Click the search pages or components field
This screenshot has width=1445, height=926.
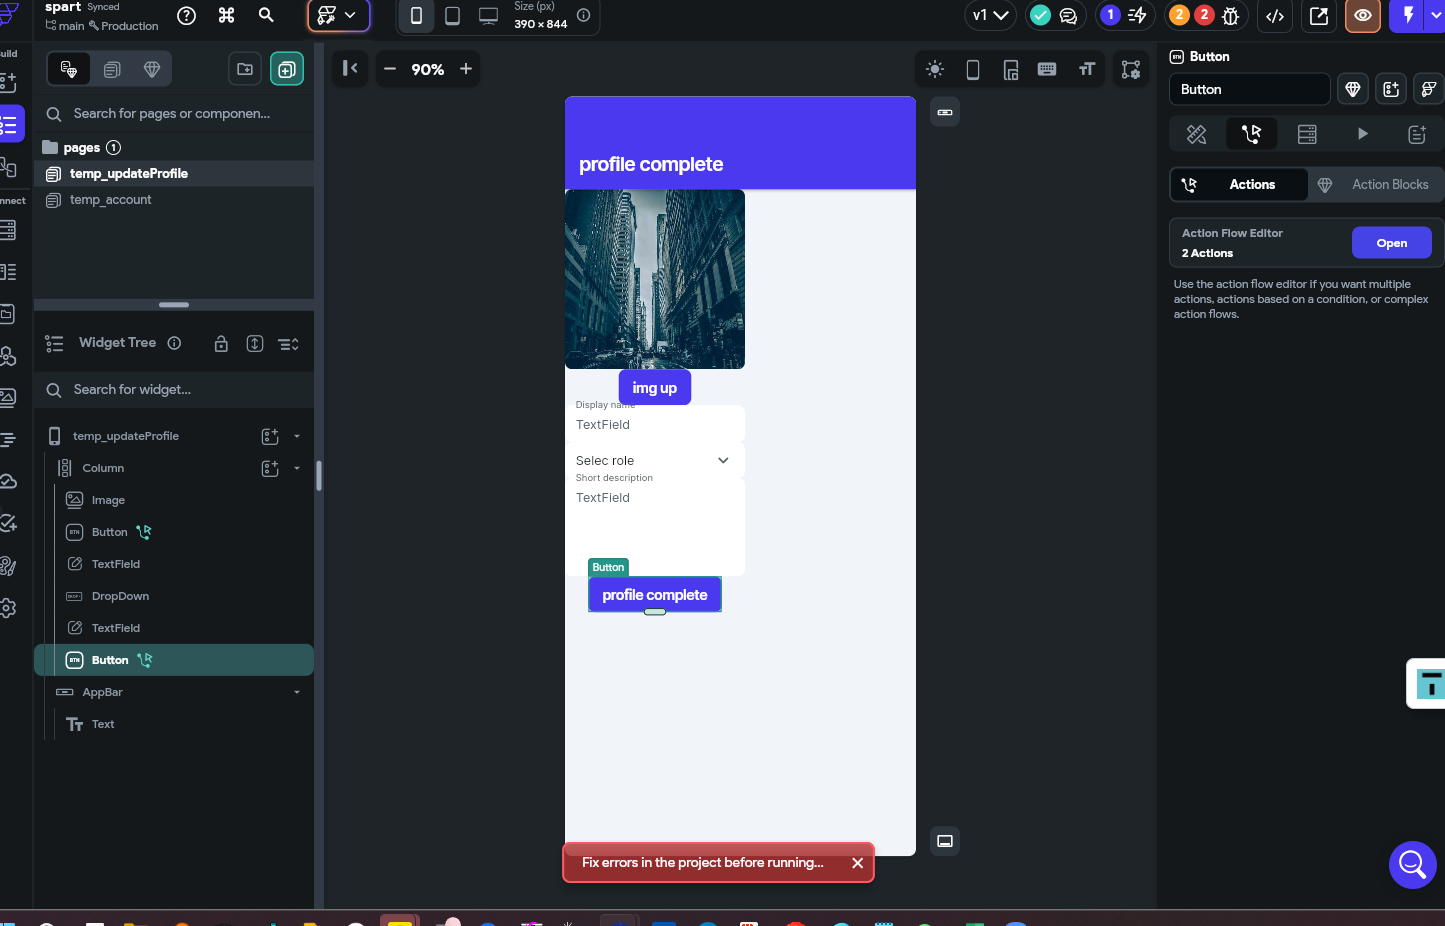click(x=174, y=114)
